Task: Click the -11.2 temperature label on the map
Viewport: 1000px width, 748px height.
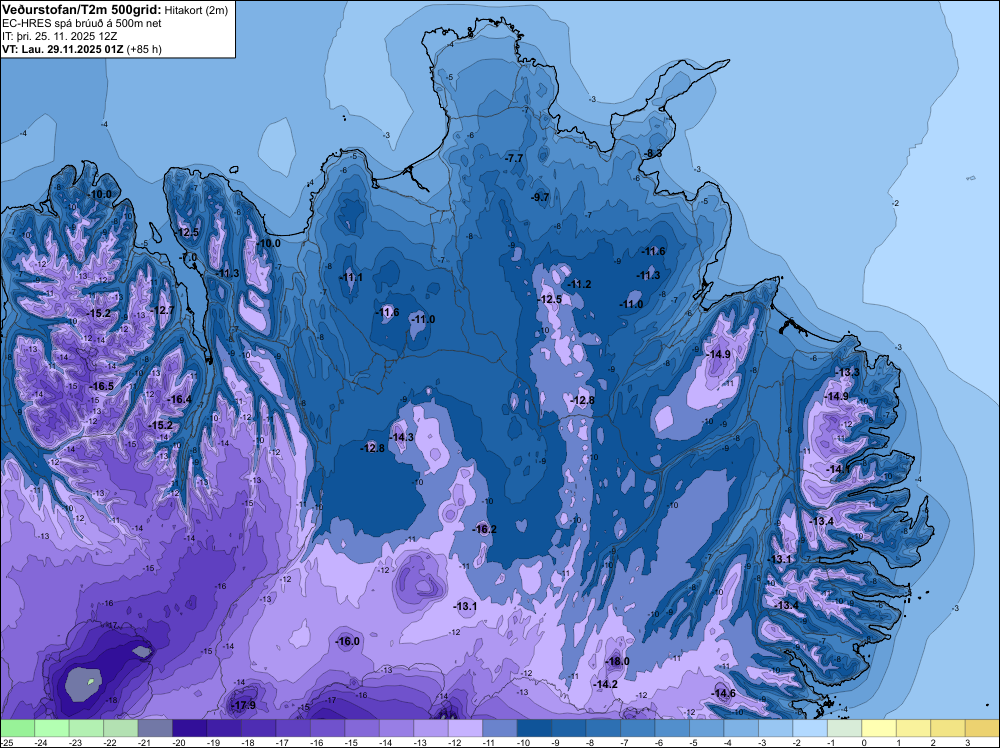Action: [580, 284]
